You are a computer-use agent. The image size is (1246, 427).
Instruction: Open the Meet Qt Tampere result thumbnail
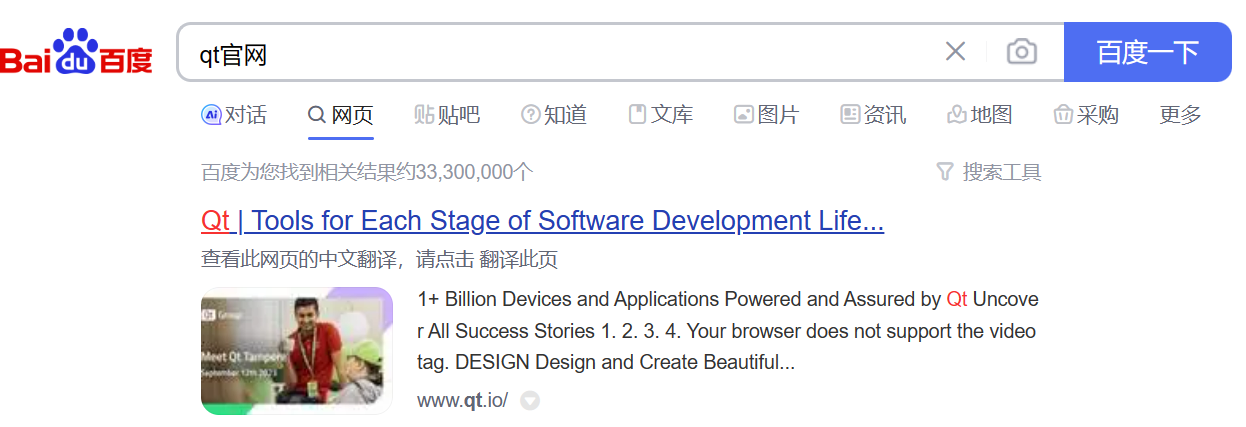point(297,350)
